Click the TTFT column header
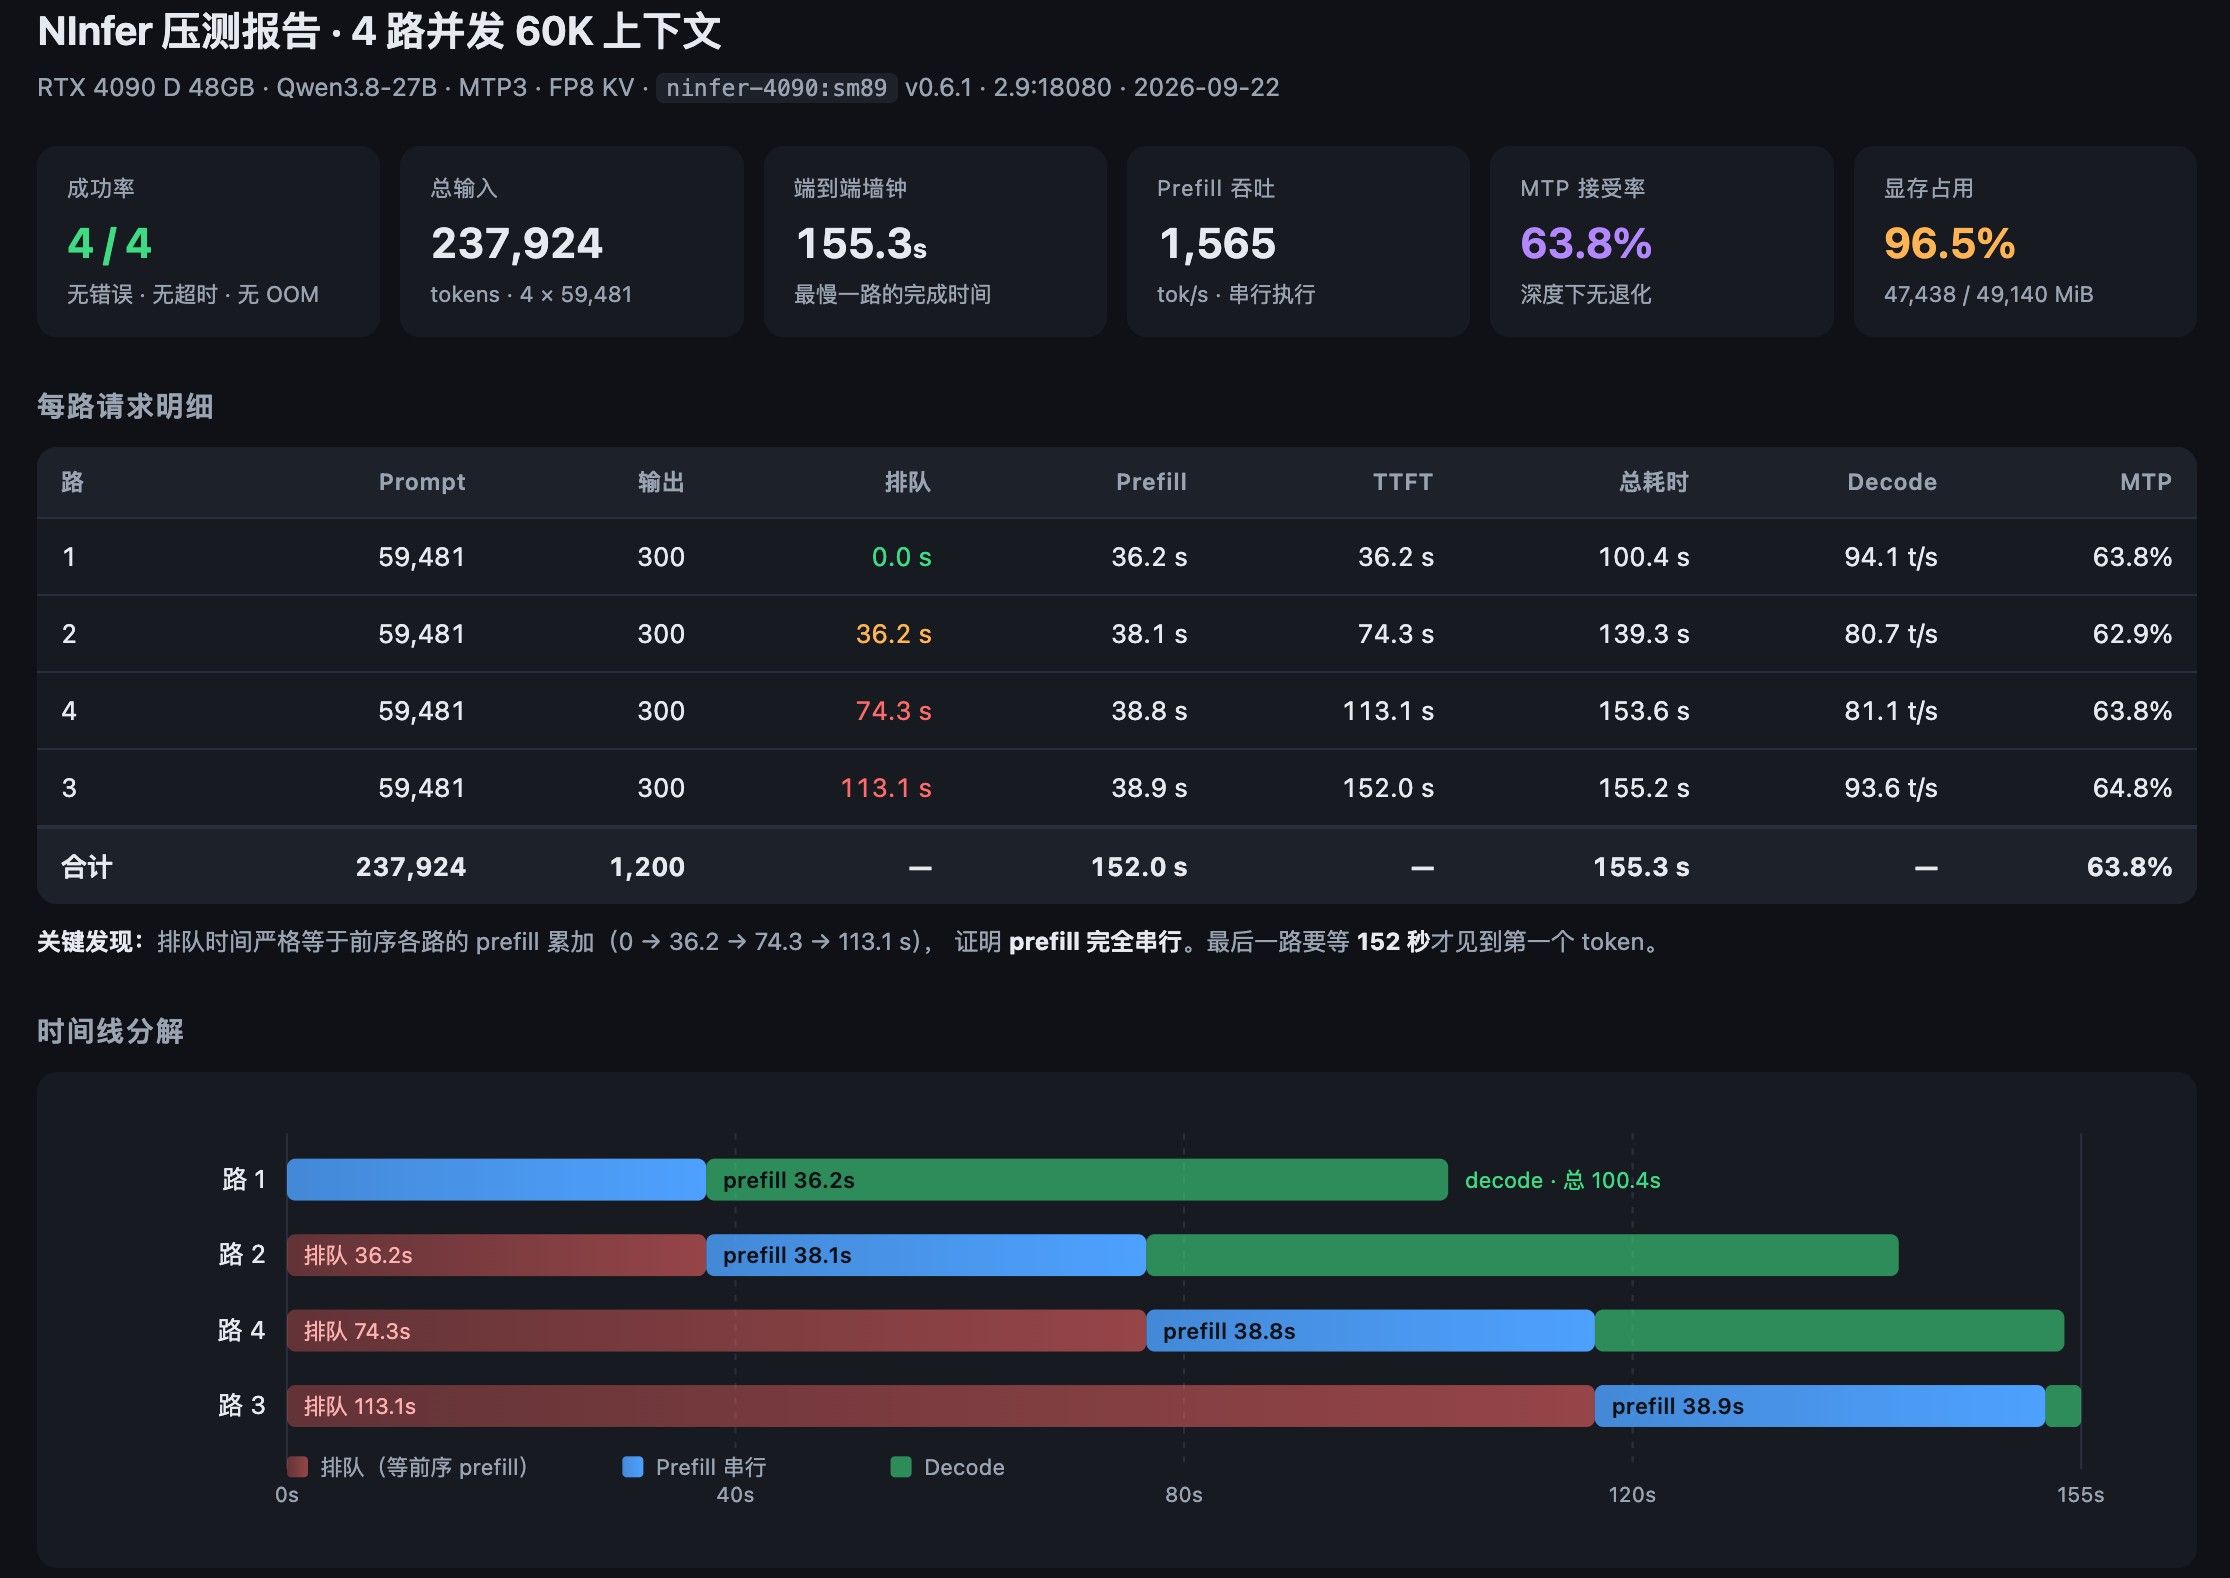2230x1578 pixels. click(x=1403, y=482)
